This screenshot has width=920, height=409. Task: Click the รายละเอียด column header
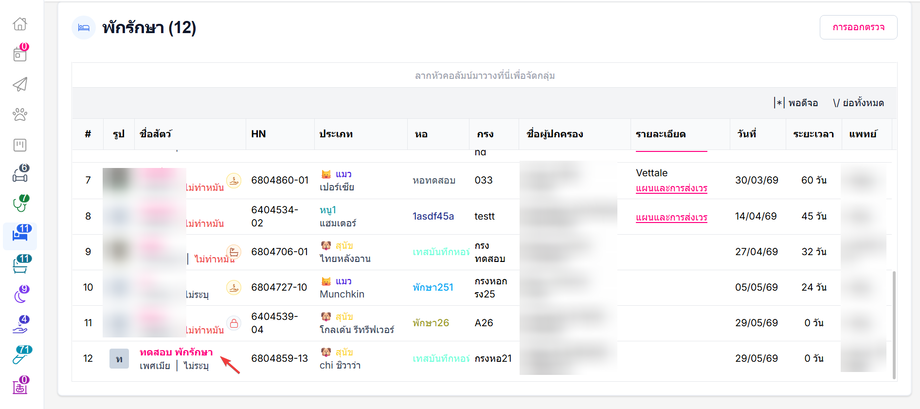tap(661, 134)
